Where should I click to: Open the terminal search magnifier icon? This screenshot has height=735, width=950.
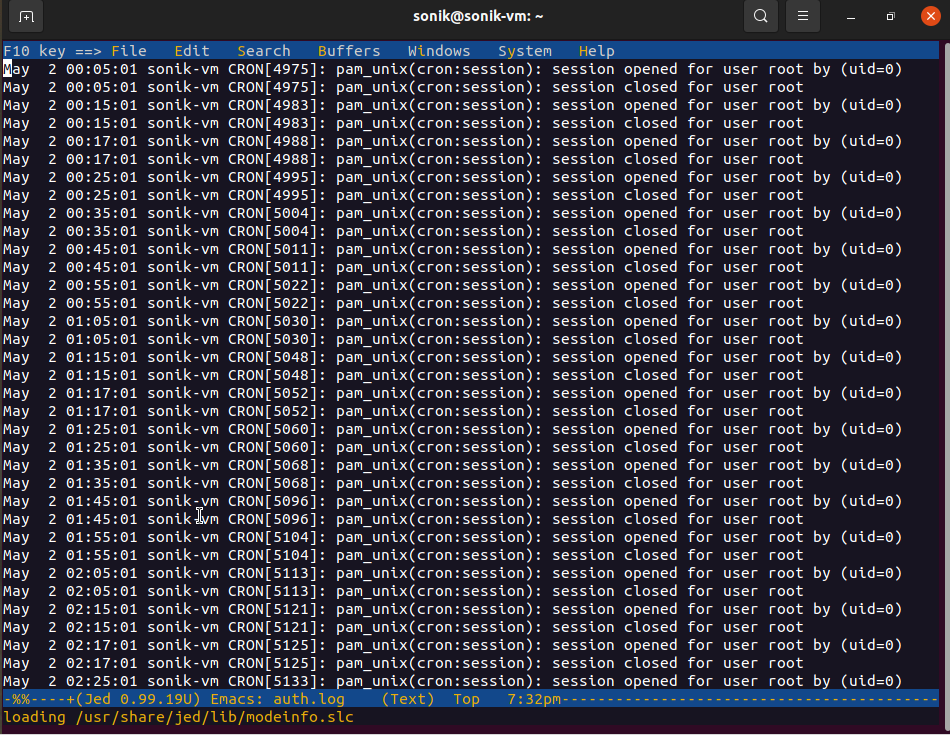(761, 17)
